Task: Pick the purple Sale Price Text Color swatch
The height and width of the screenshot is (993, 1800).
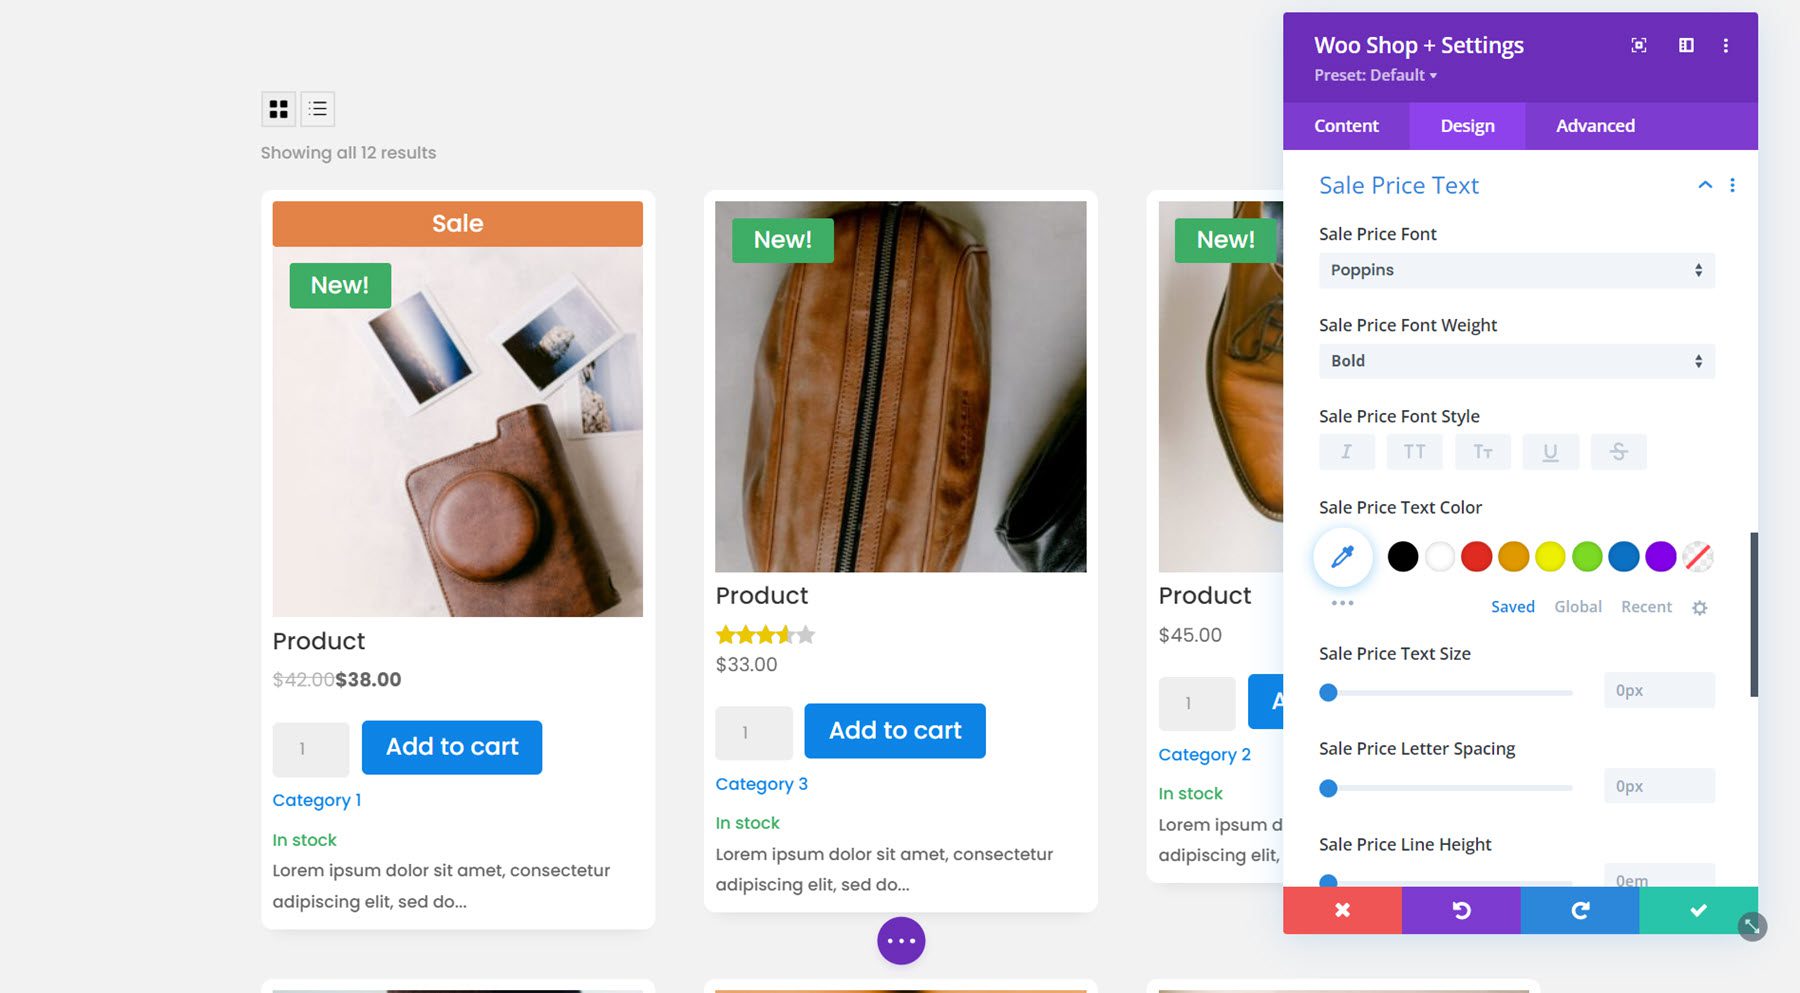Action: [x=1659, y=557]
